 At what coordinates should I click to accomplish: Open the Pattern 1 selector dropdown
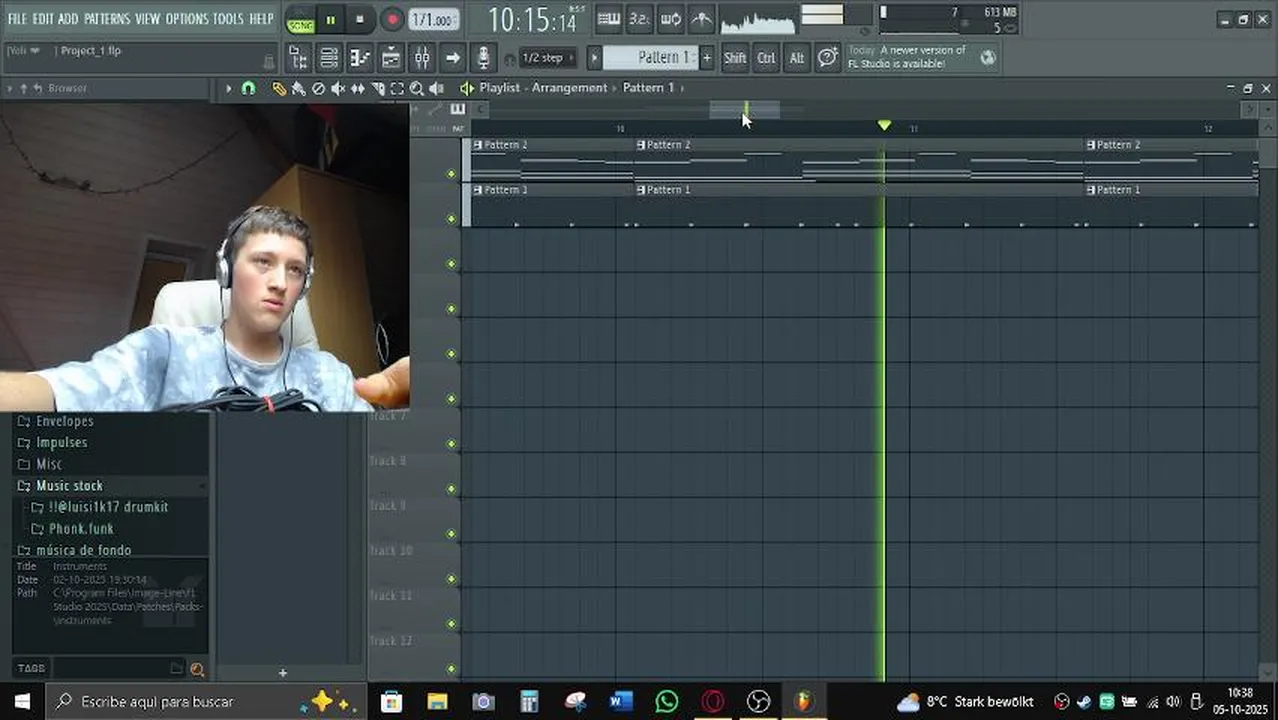pos(651,58)
